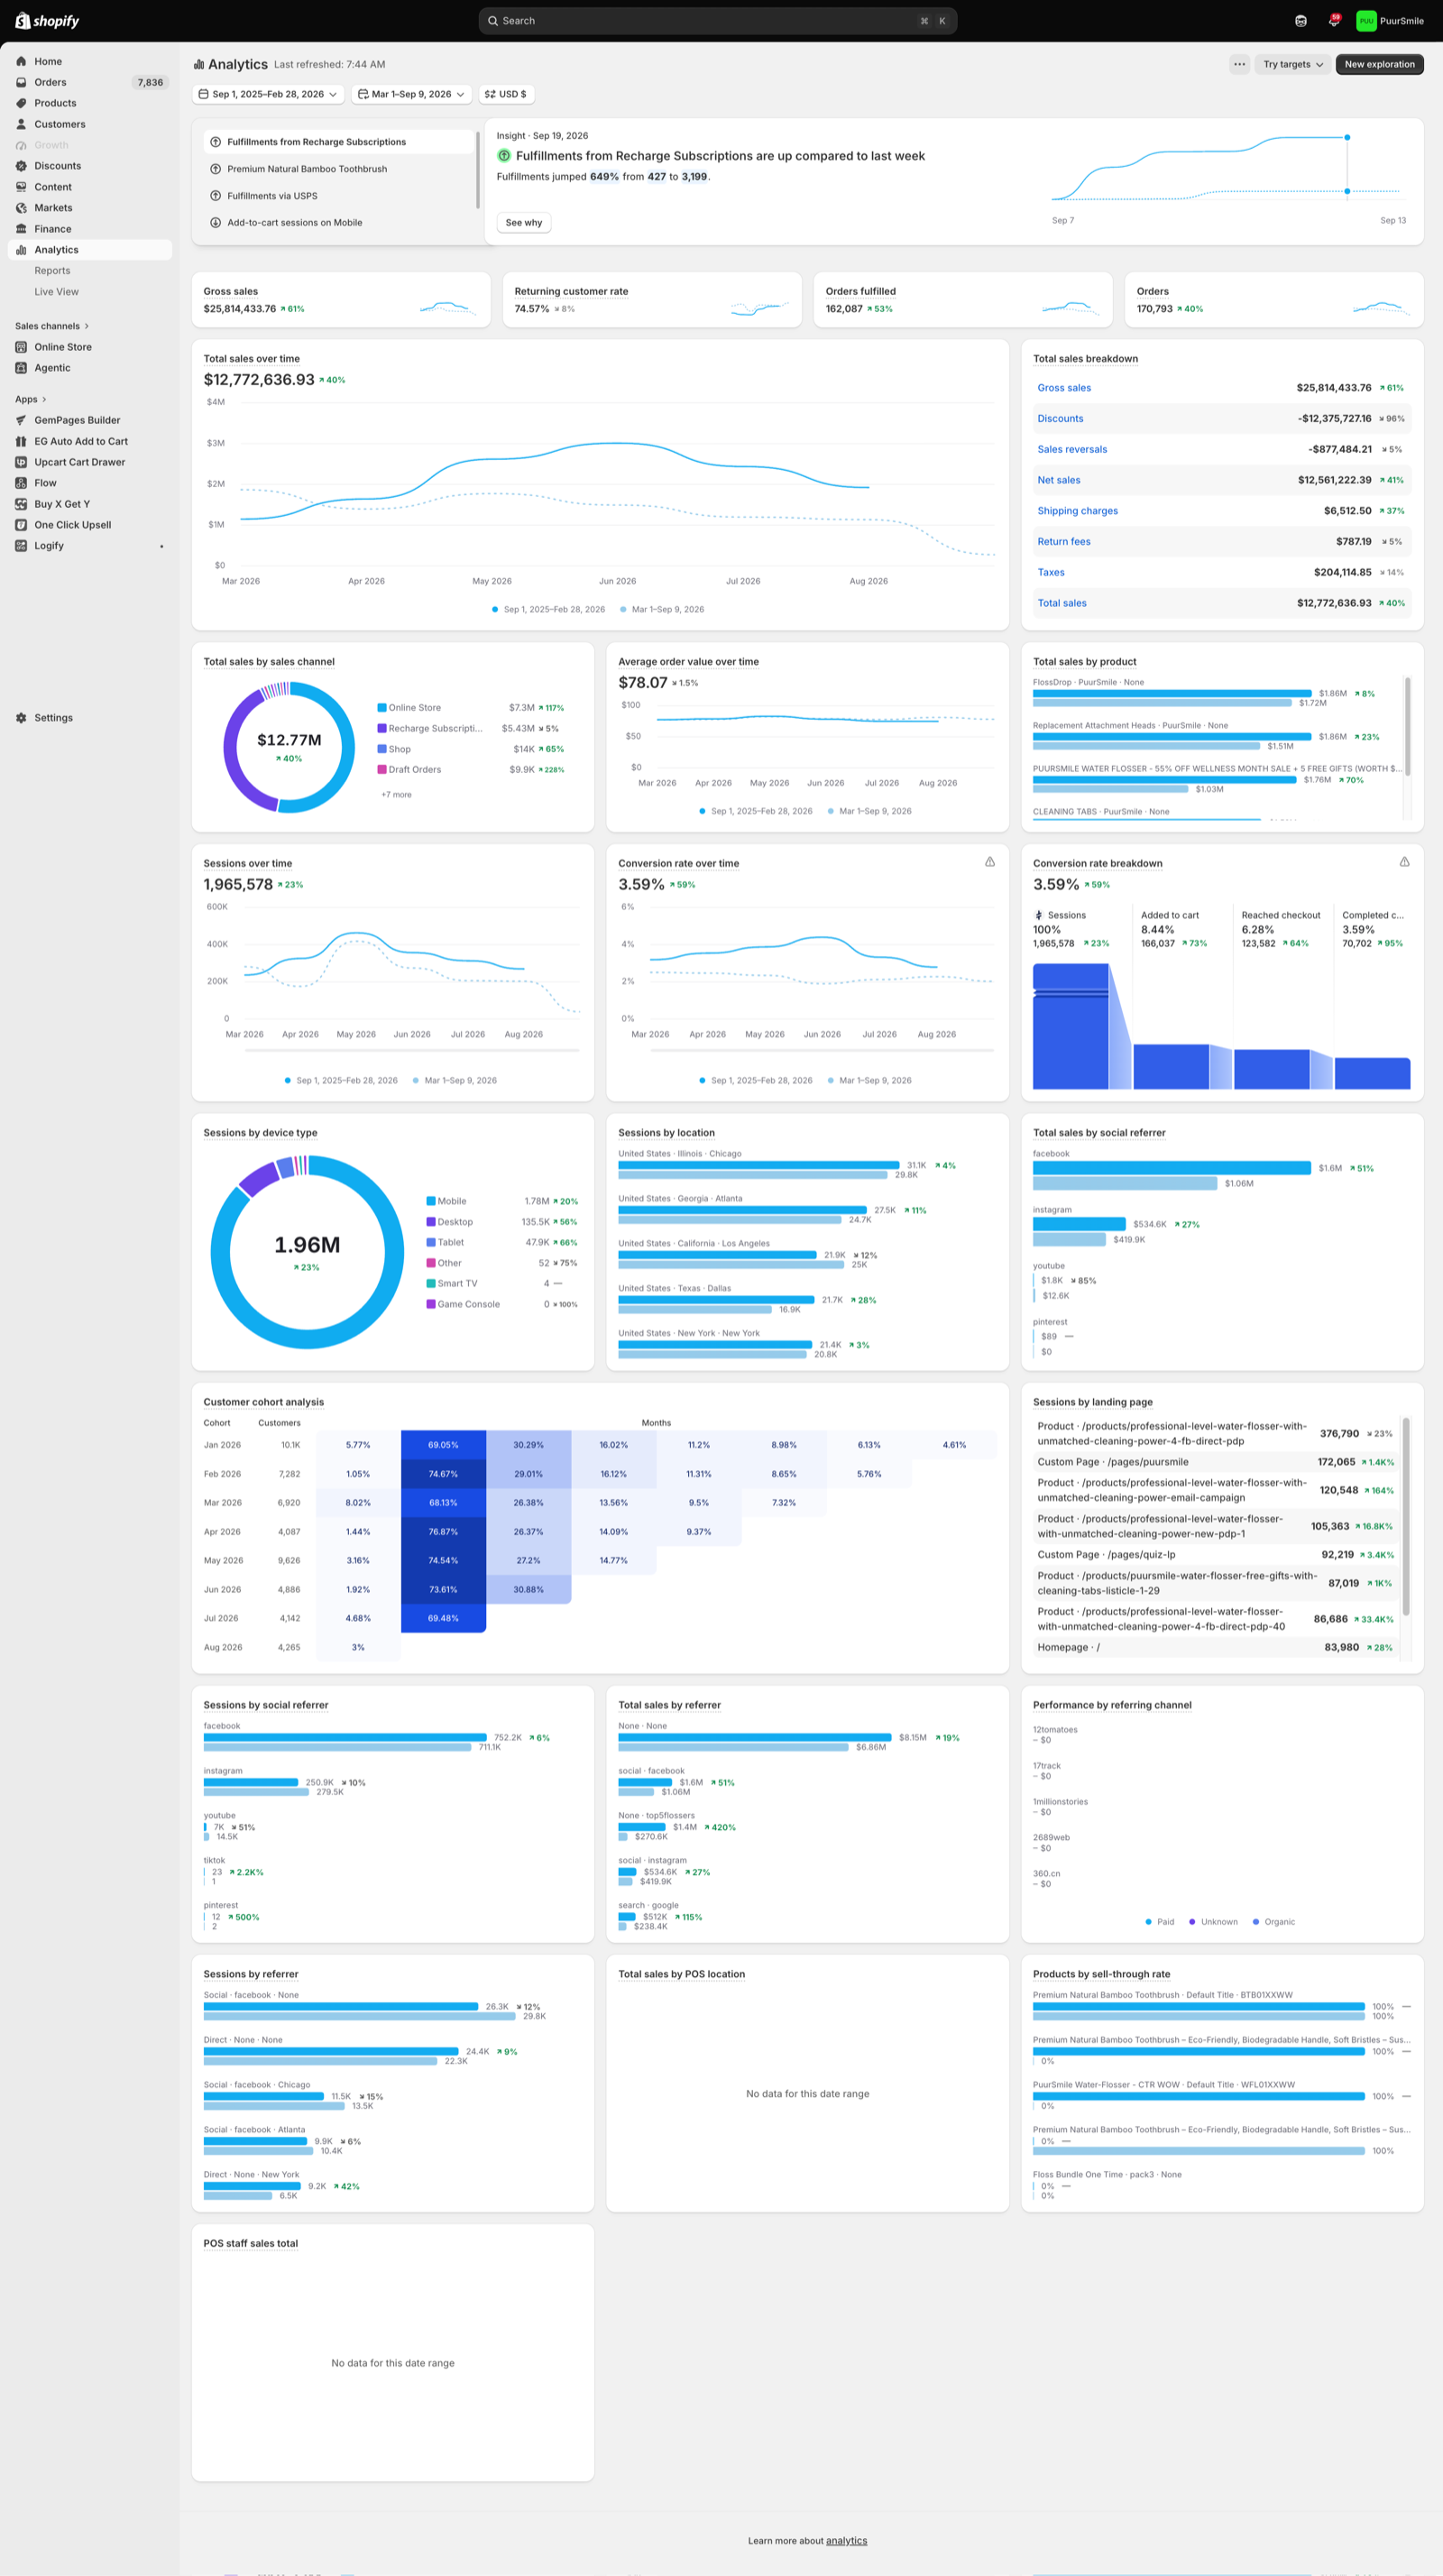Screen dimensions: 1443x2576
Task: Select Add-to-cart sessions on Mobile insight
Action: click(339, 223)
